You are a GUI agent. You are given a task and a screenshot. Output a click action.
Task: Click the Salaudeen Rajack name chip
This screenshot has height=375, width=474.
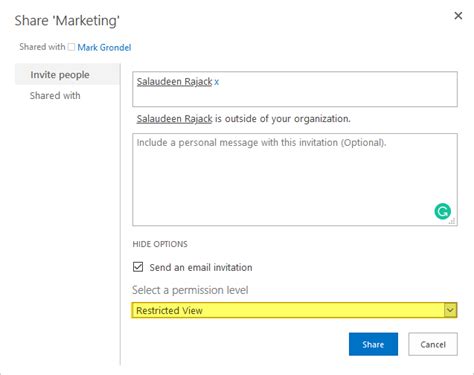[174, 82]
